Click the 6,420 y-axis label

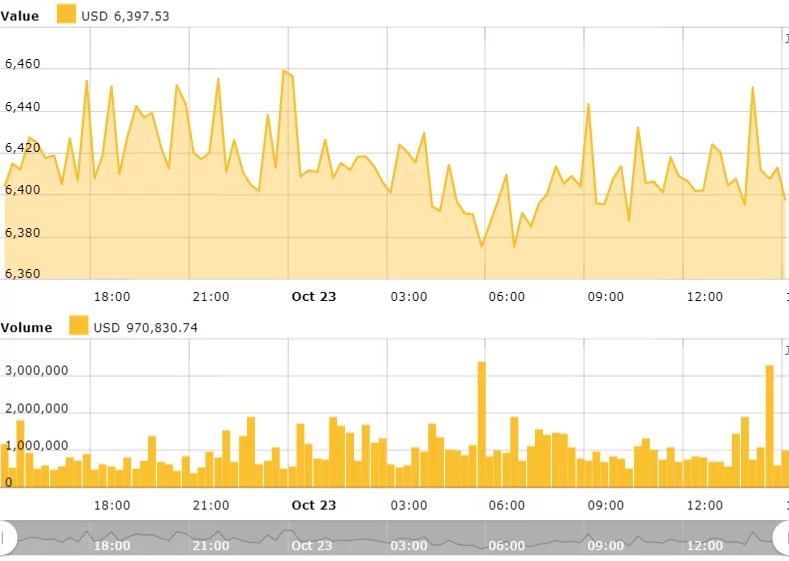click(x=23, y=148)
